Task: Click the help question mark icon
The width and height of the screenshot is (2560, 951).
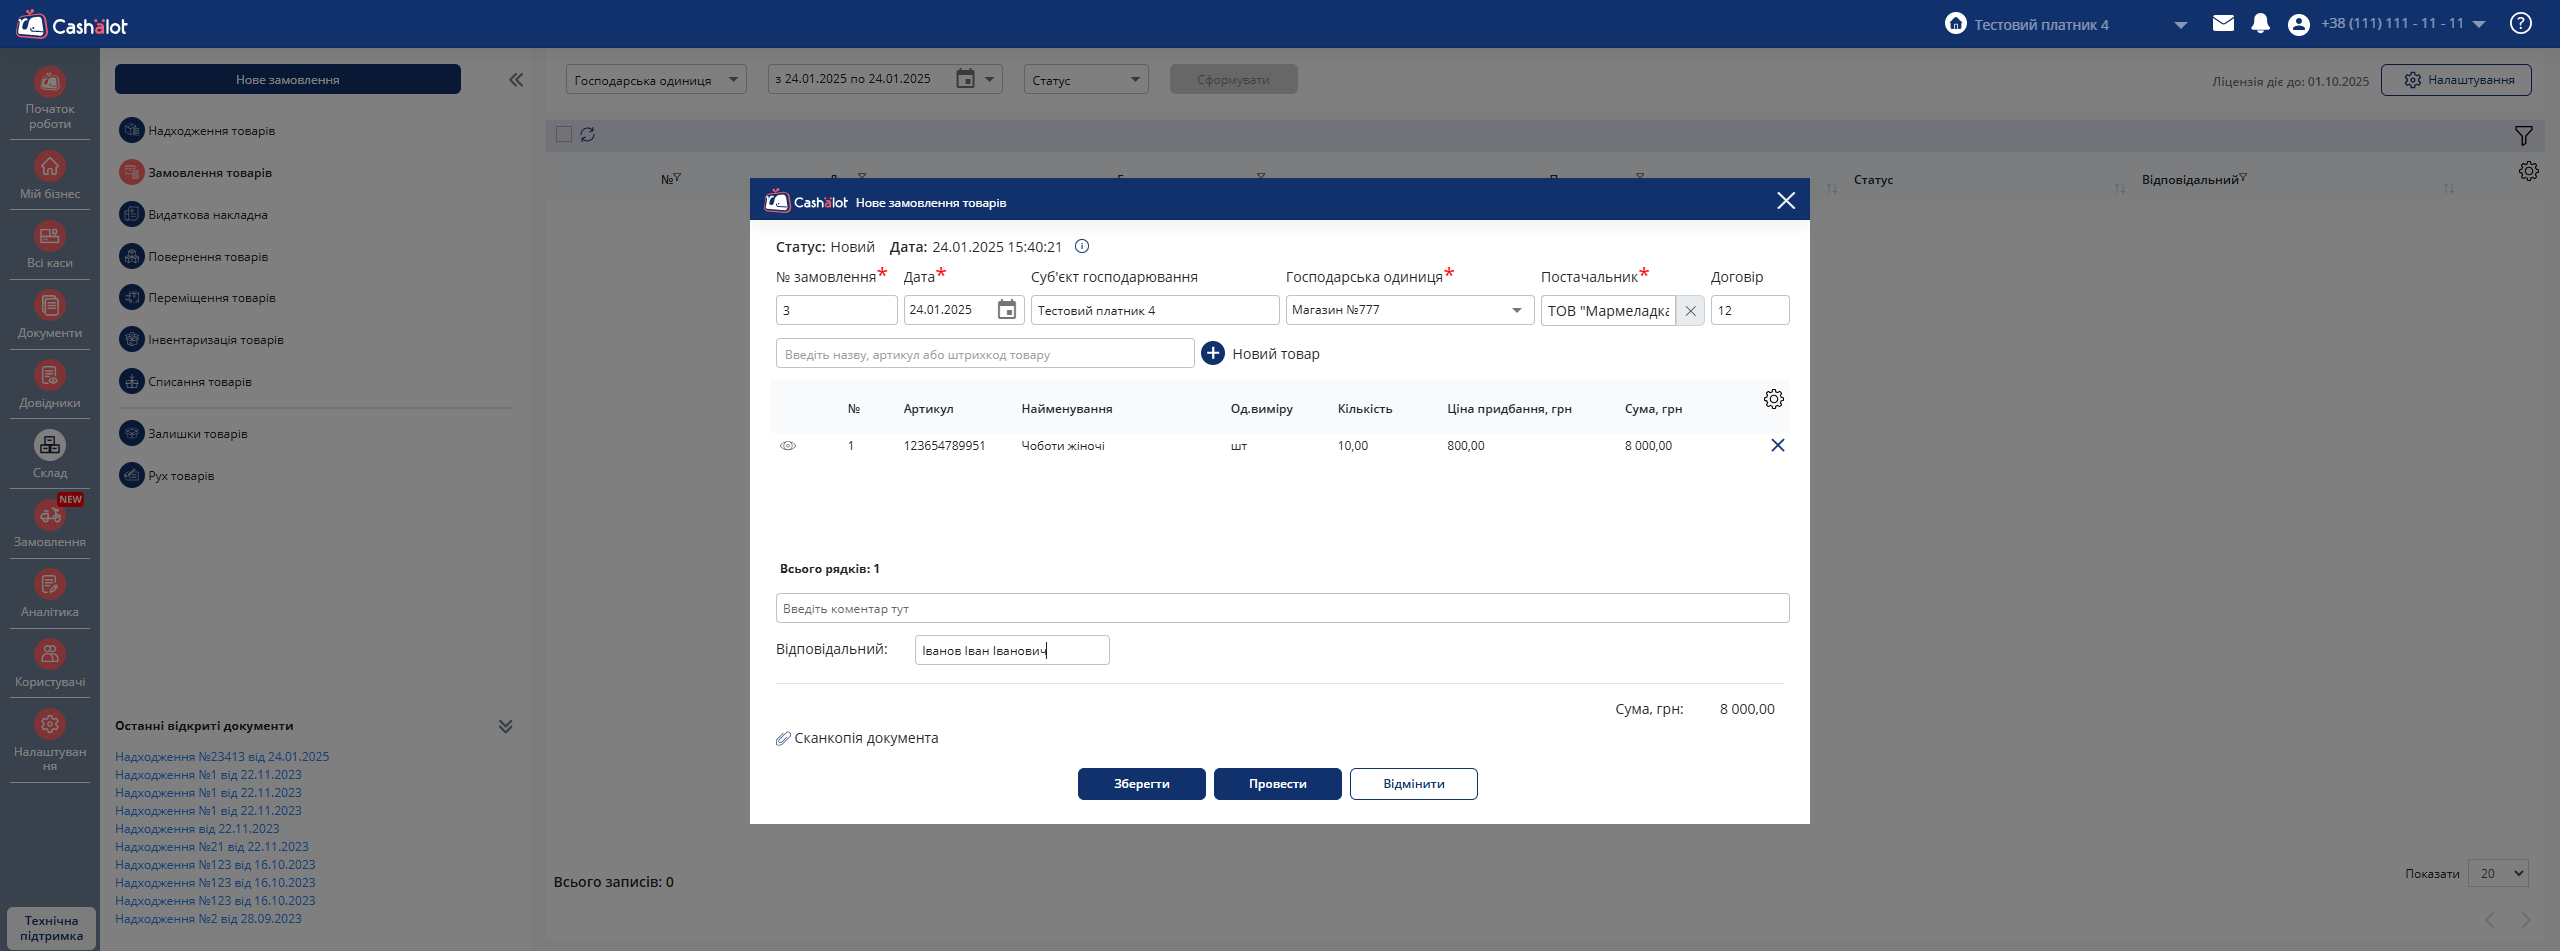Action: [2521, 23]
